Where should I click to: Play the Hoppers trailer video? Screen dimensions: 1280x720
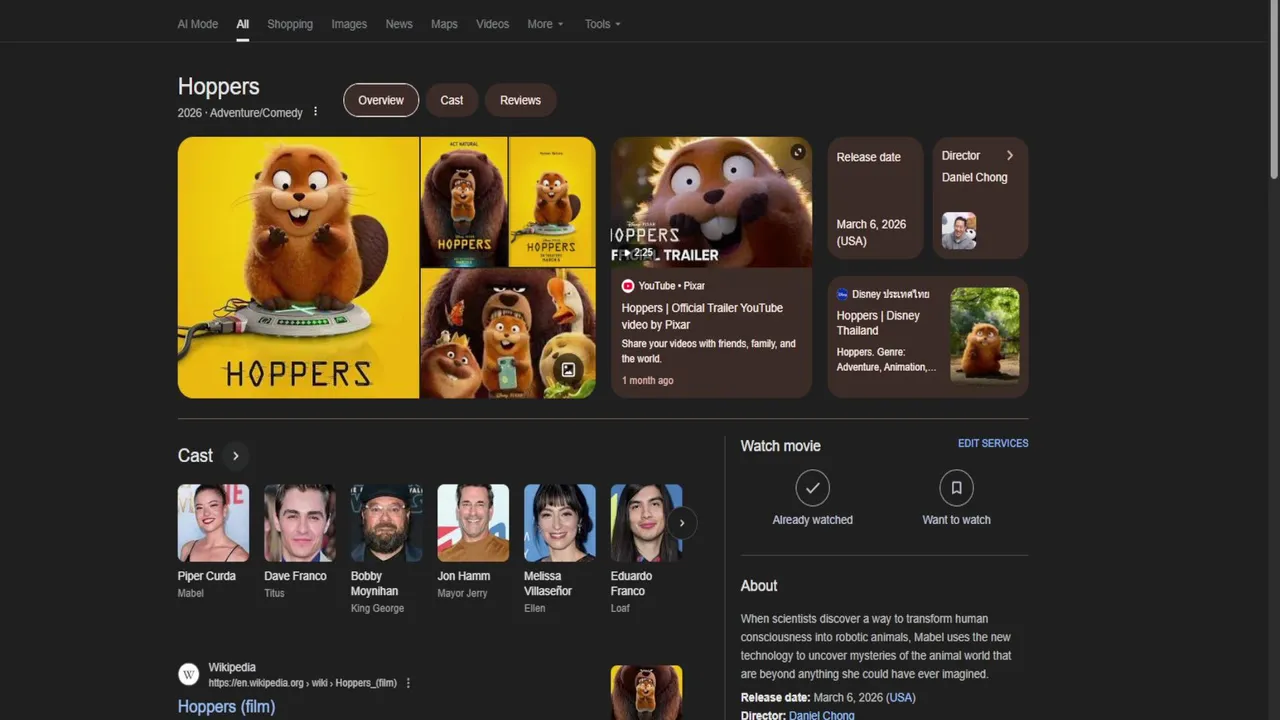tap(711, 202)
